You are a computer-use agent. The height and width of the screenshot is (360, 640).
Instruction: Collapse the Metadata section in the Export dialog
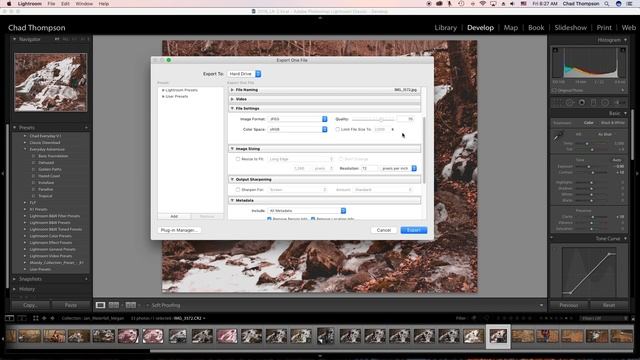(x=232, y=200)
